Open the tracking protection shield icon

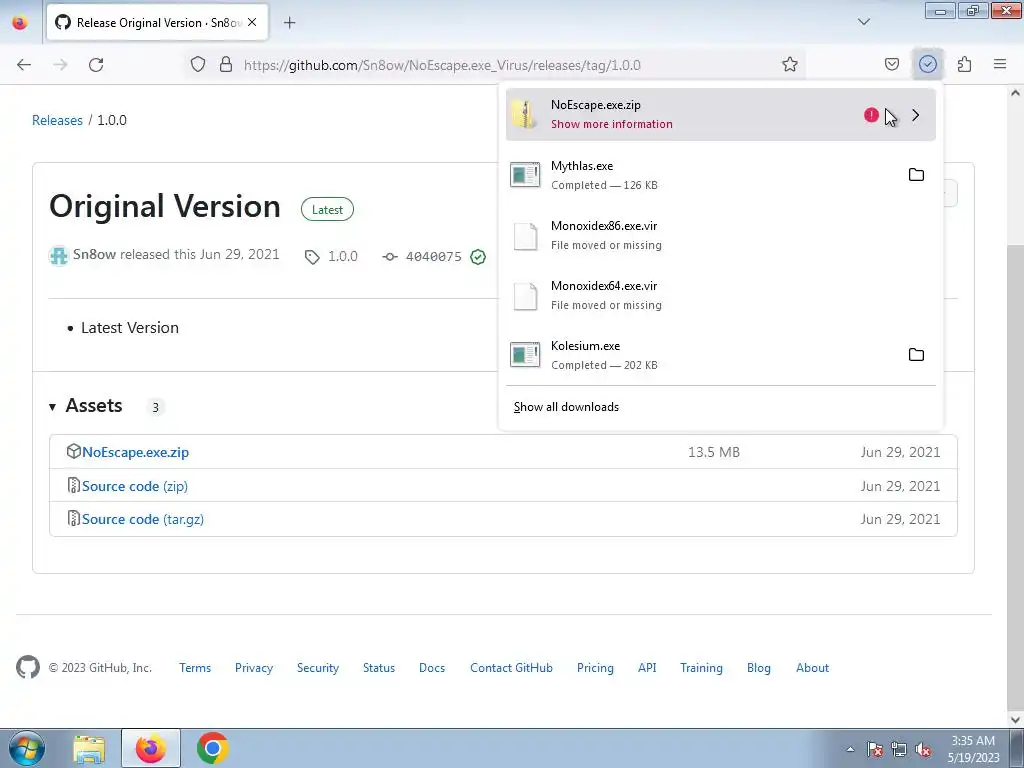pos(198,64)
